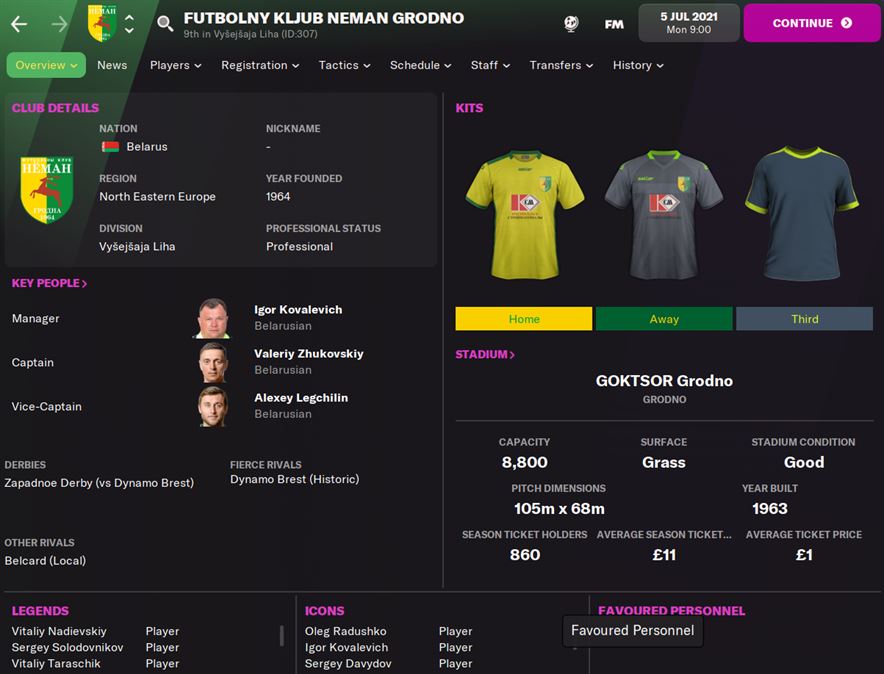The image size is (884, 674).
Task: Click the GRODNO city label
Action: click(664, 400)
